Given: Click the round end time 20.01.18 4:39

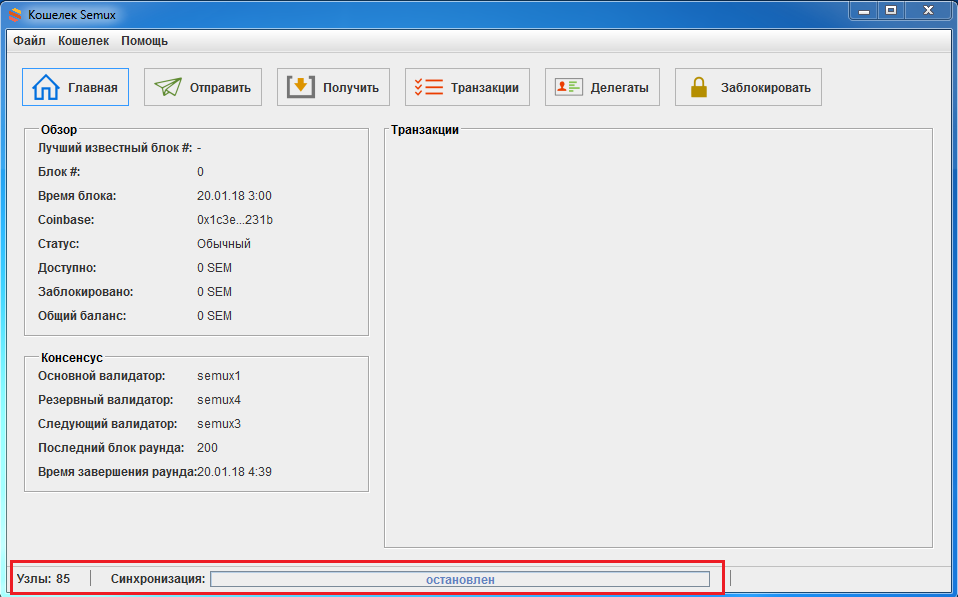Looking at the screenshot, I should tap(234, 472).
